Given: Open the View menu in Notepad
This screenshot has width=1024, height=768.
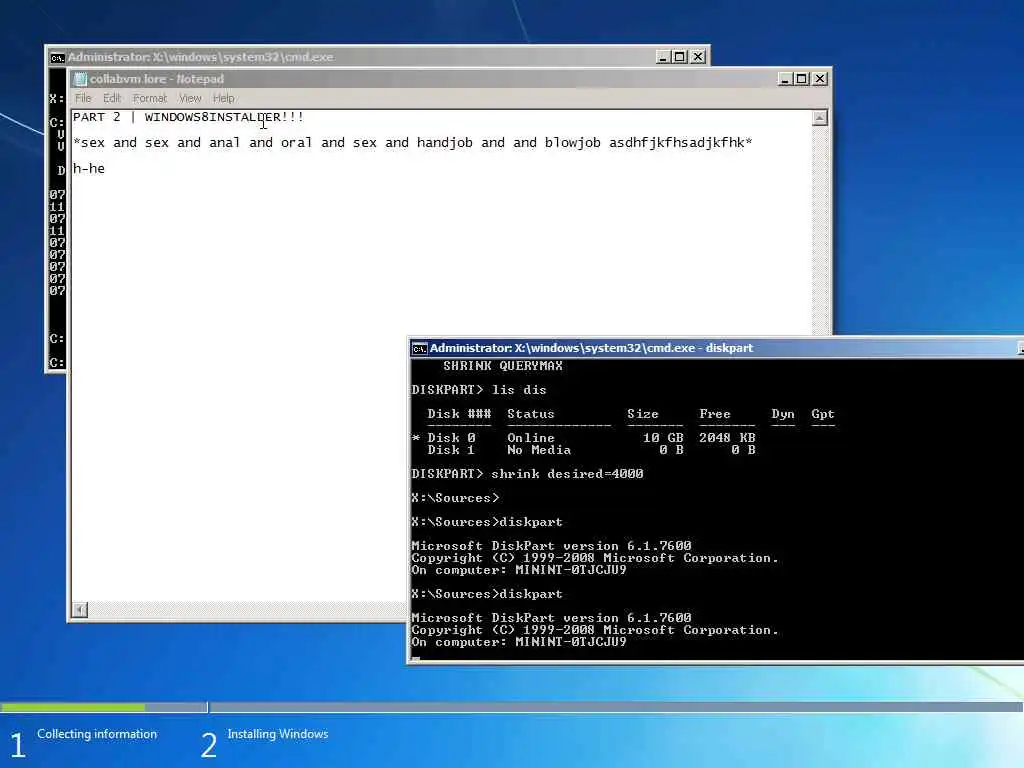Looking at the screenshot, I should pos(190,98).
